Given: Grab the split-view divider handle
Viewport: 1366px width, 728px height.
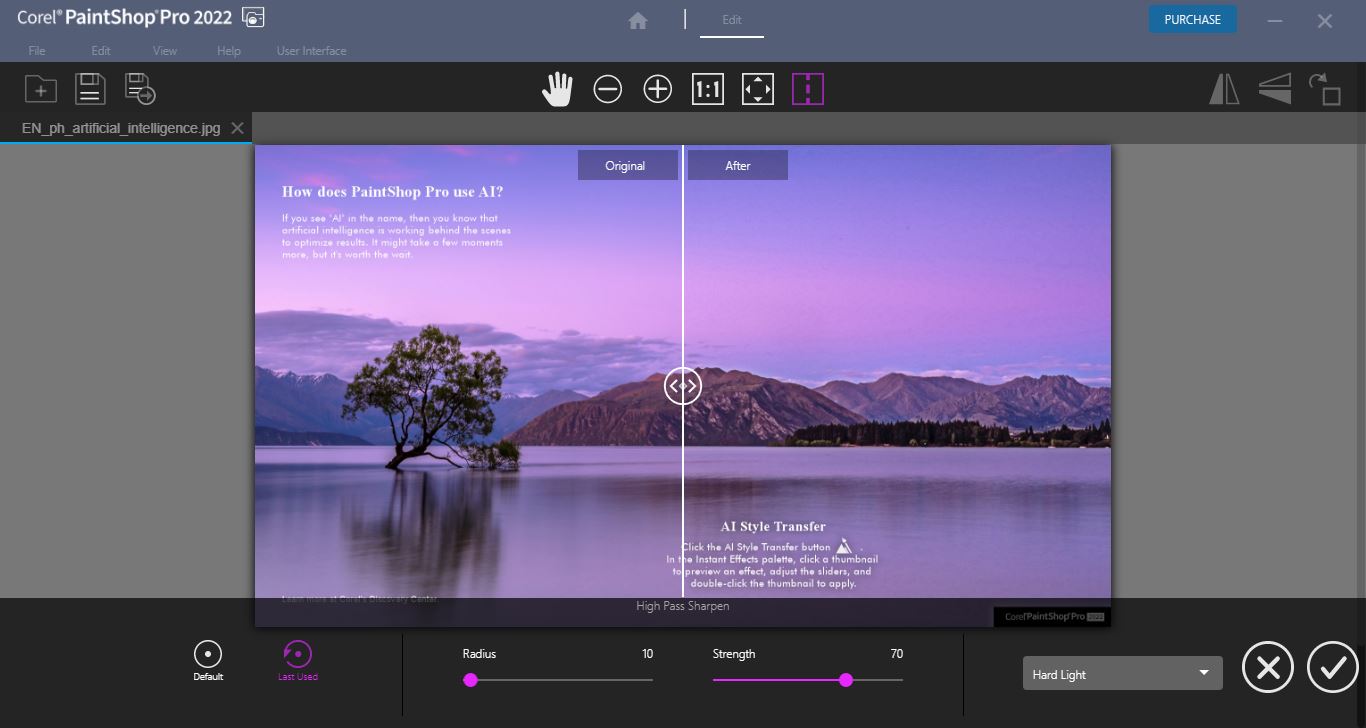Looking at the screenshot, I should click(683, 385).
